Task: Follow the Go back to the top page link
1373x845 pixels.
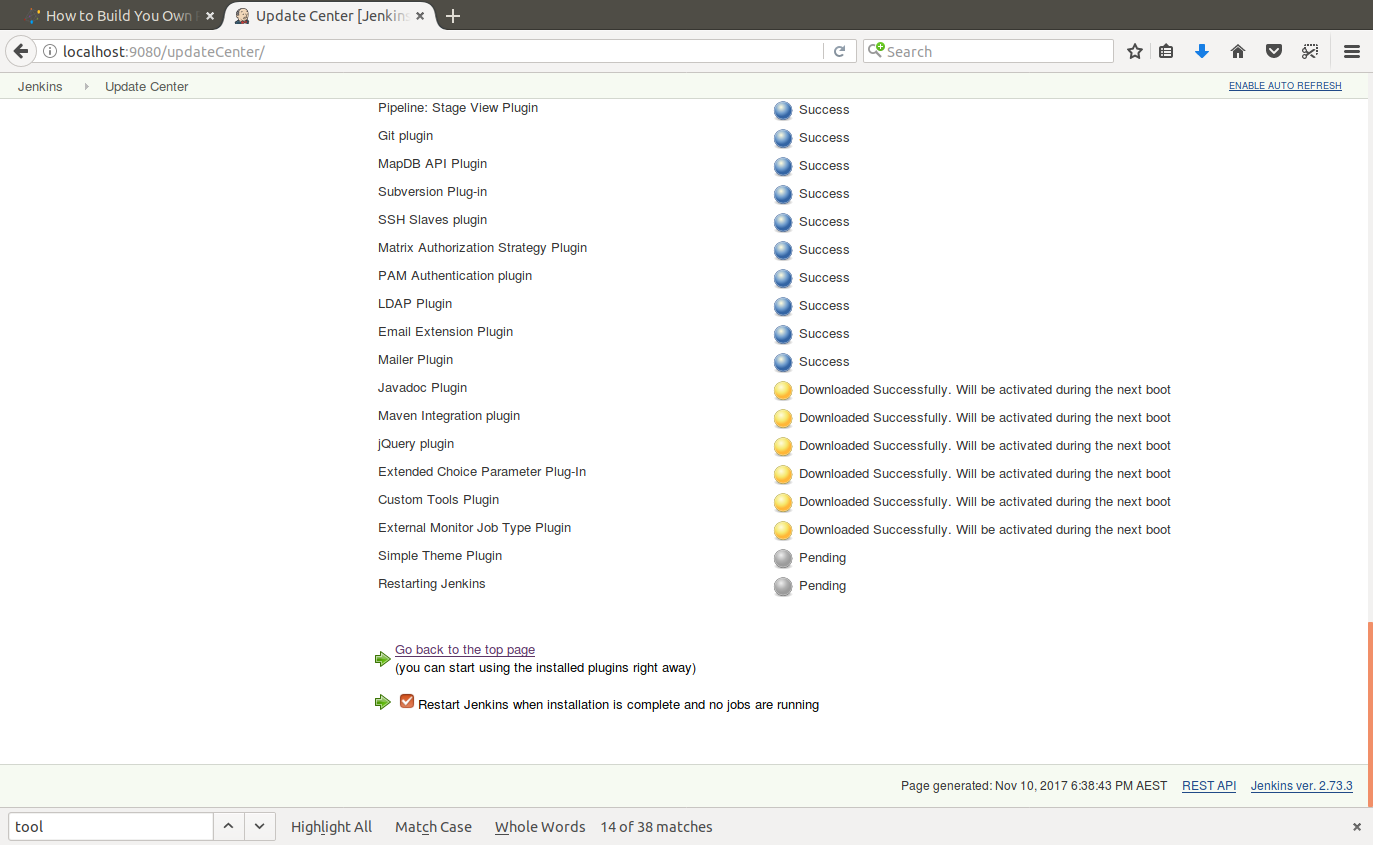Action: coord(464,649)
